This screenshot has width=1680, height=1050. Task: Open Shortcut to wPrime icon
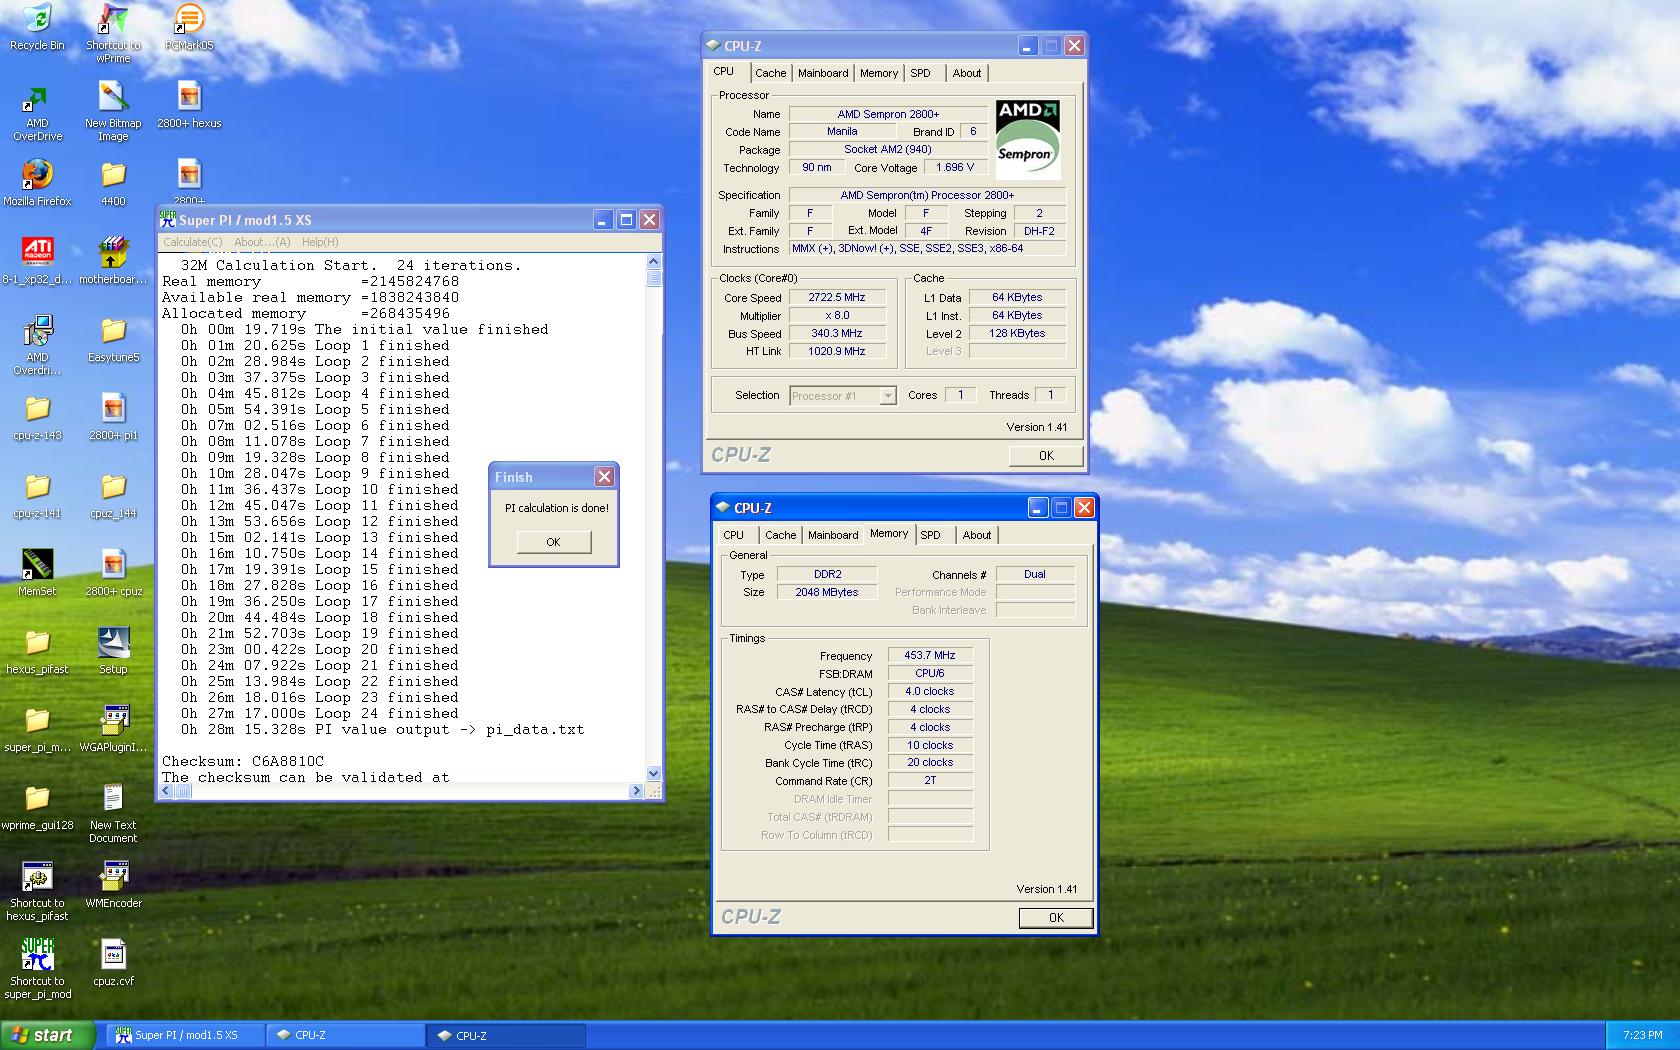pos(113,33)
